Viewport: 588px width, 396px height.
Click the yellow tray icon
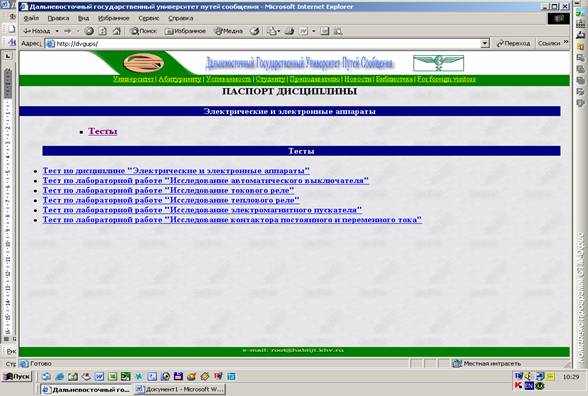(550, 376)
